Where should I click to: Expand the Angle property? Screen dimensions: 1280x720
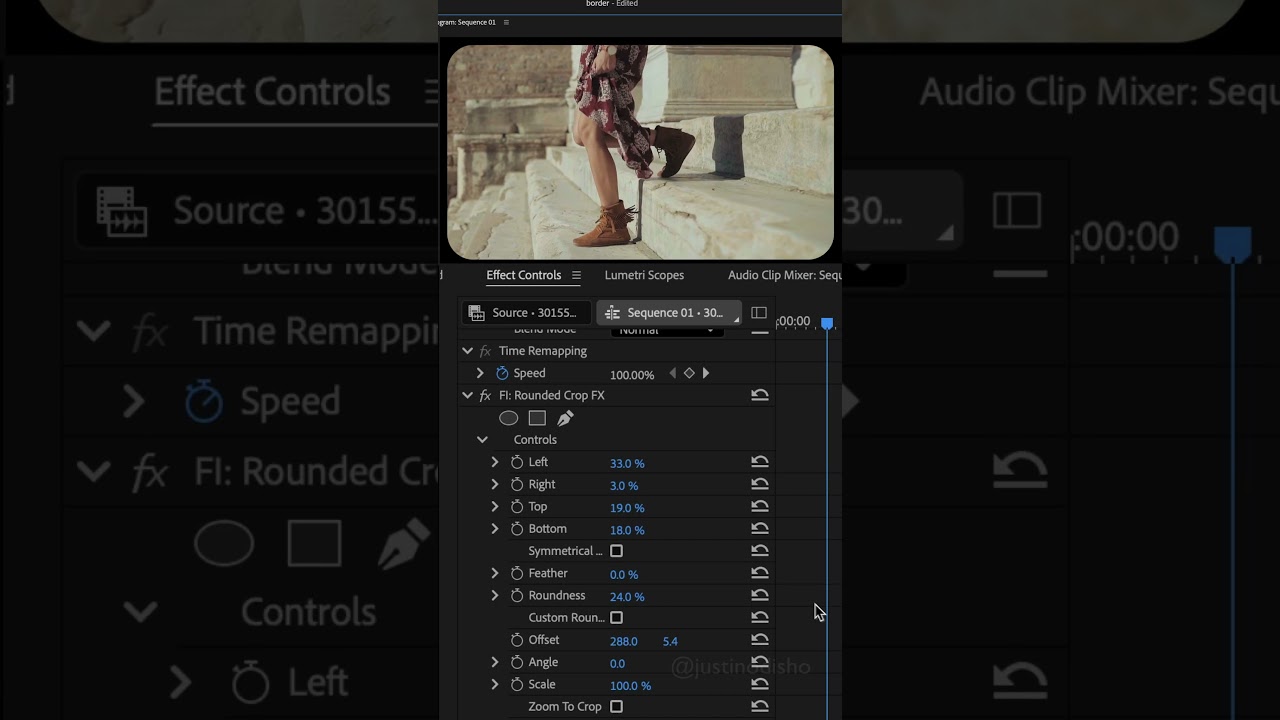tap(494, 662)
